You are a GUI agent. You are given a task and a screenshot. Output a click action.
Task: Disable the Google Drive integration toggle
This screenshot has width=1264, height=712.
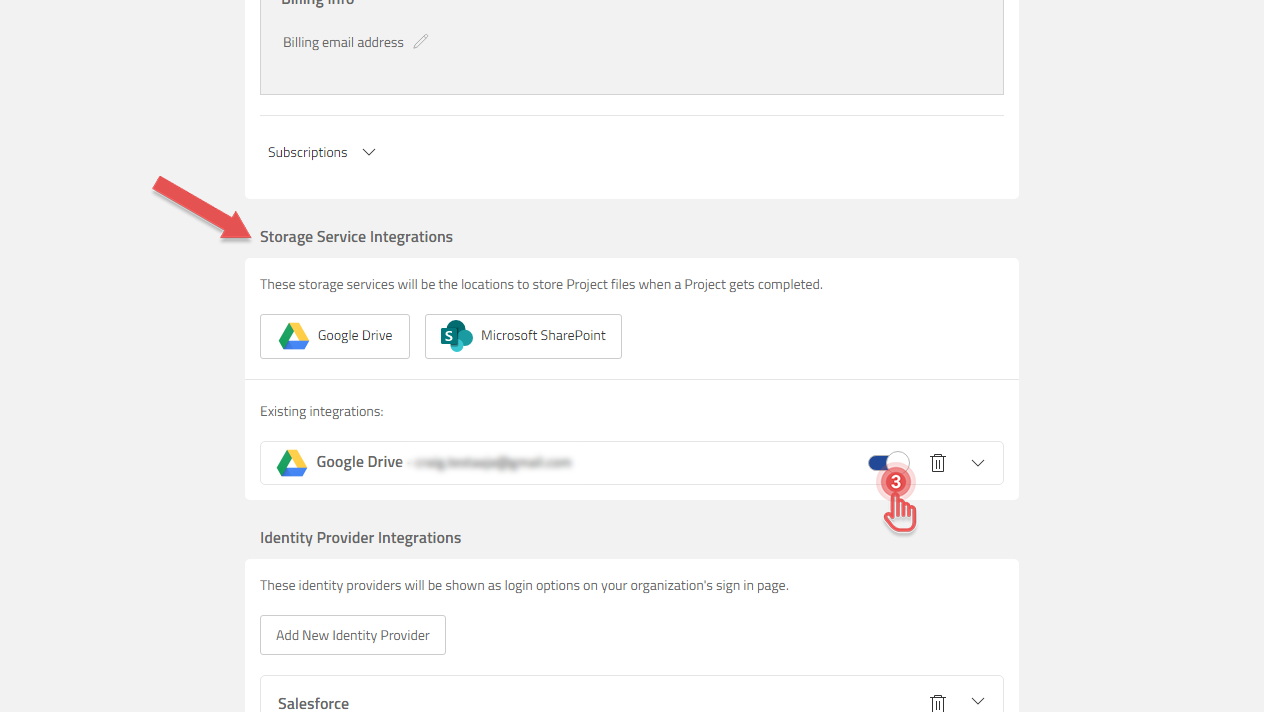pos(888,462)
